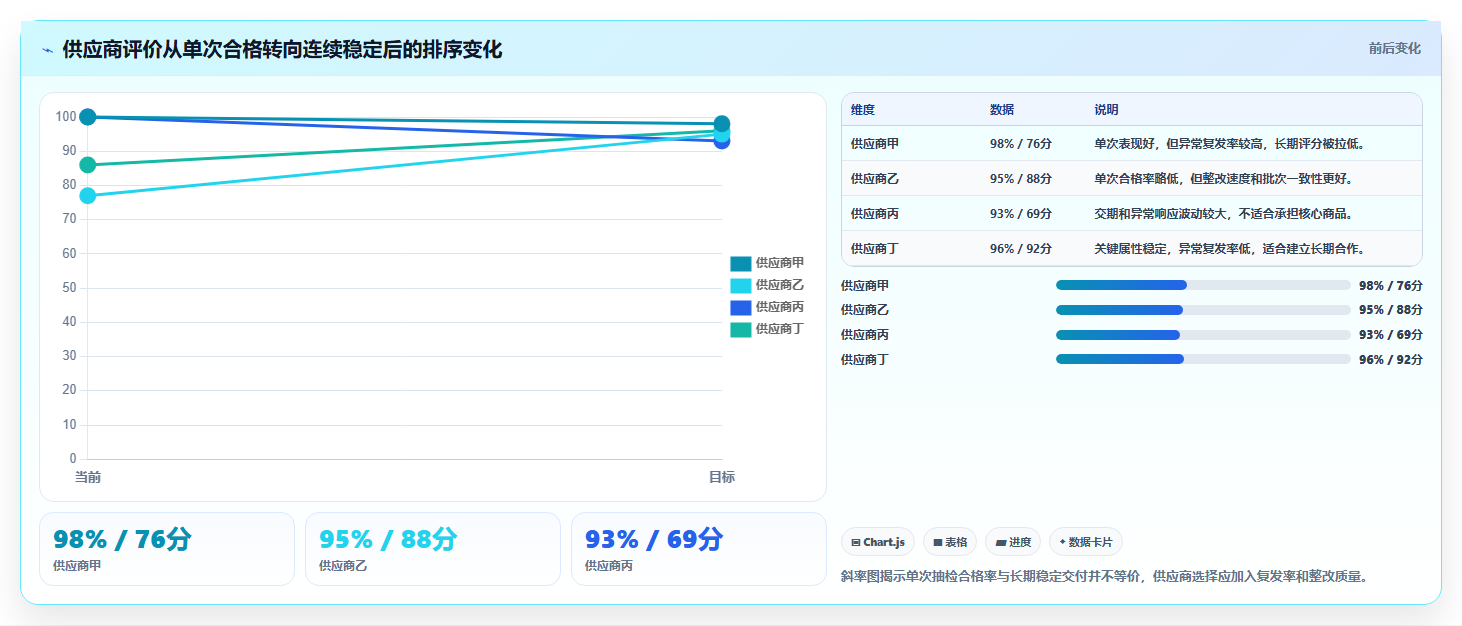Click the note 交期和异常响应波动较大
The image size is (1462, 626).
pyautogui.click(x=1224, y=214)
